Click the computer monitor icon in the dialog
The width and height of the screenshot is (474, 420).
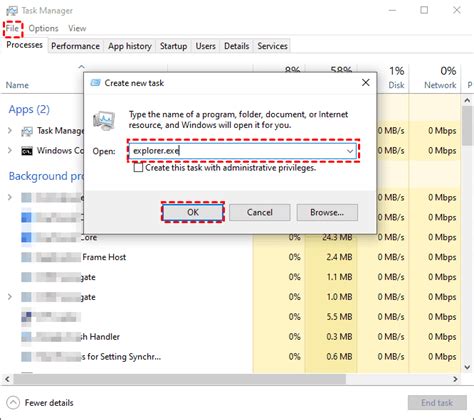pos(104,120)
